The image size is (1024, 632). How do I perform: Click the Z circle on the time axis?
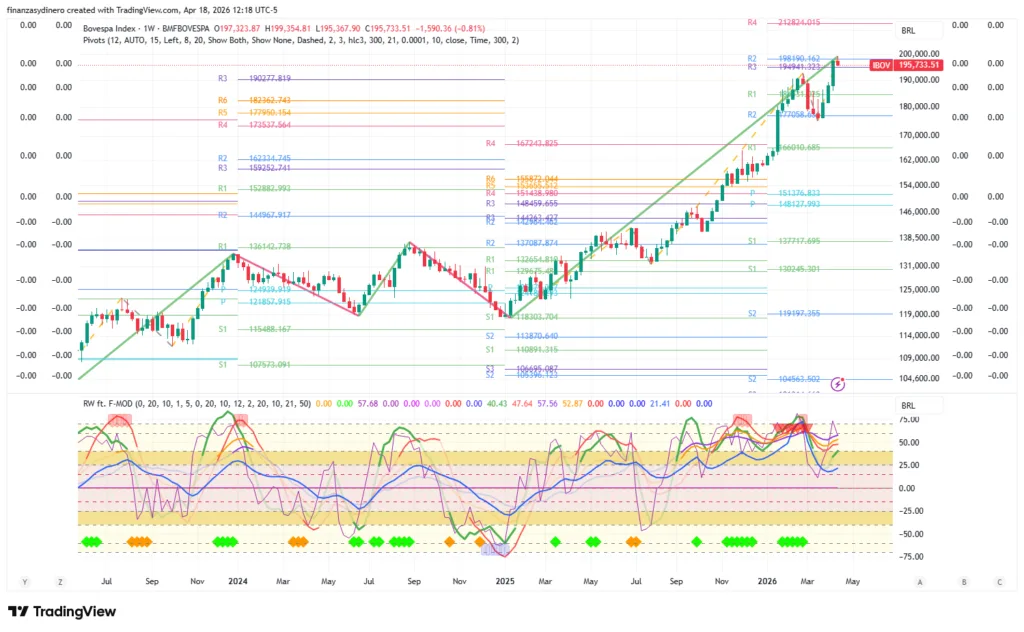coord(61,581)
